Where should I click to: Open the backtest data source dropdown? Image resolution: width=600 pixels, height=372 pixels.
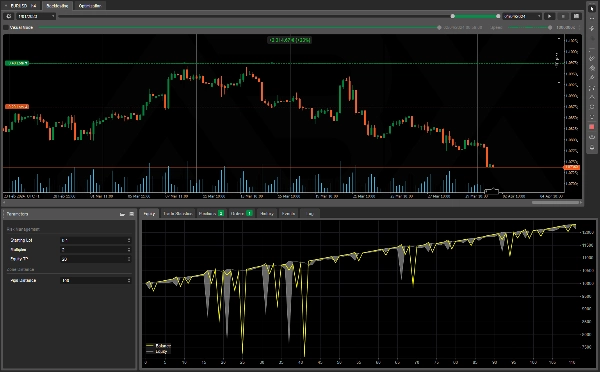click(x=36, y=16)
